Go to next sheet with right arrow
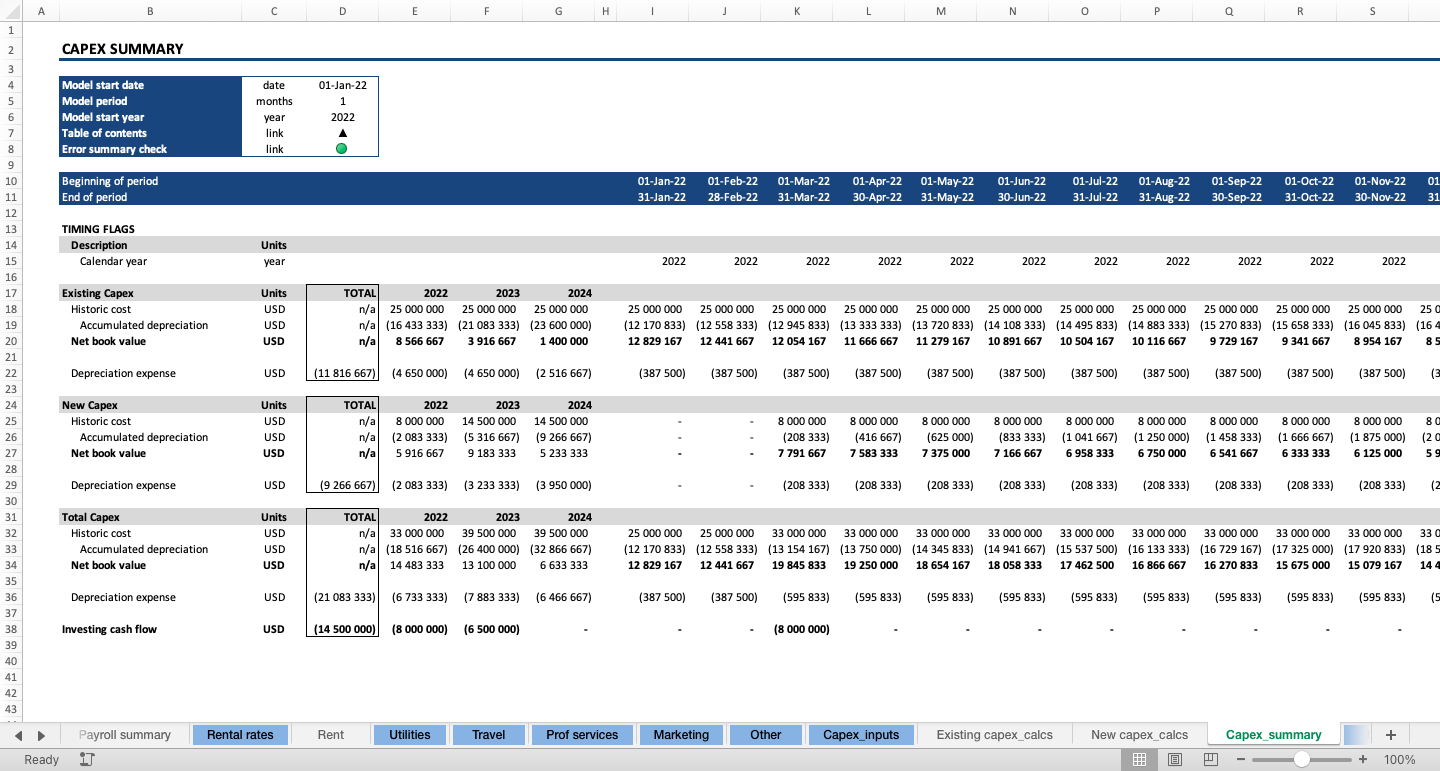This screenshot has height=771, width=1440. 41,735
